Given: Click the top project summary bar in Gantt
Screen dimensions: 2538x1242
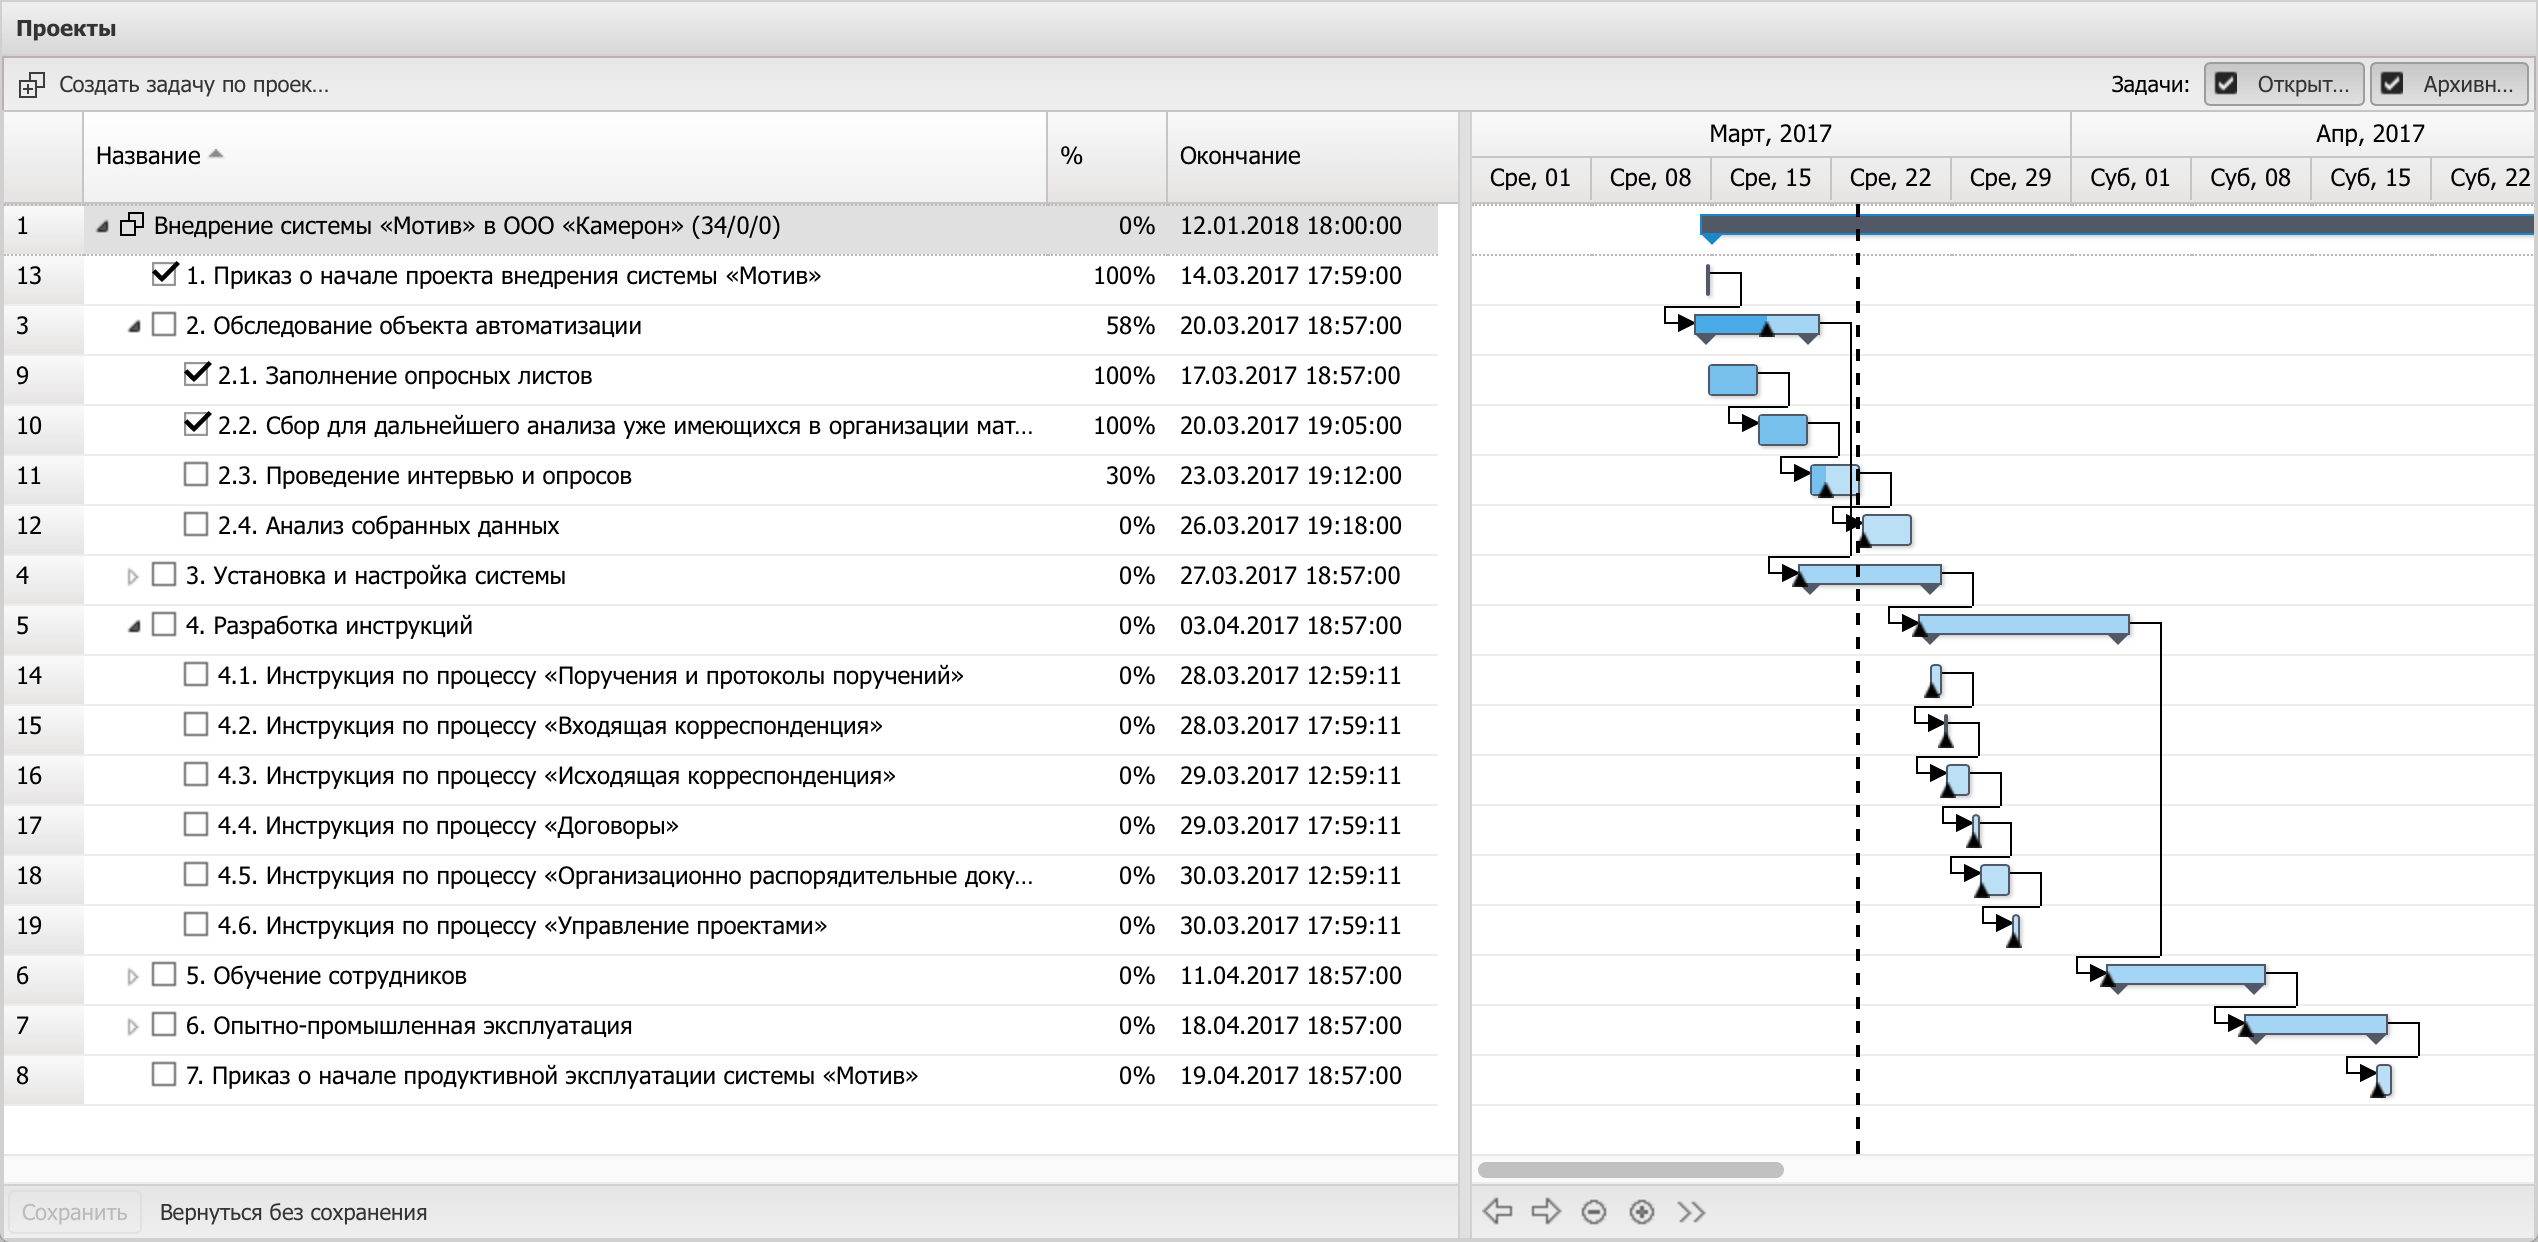Looking at the screenshot, I should point(2117,224).
